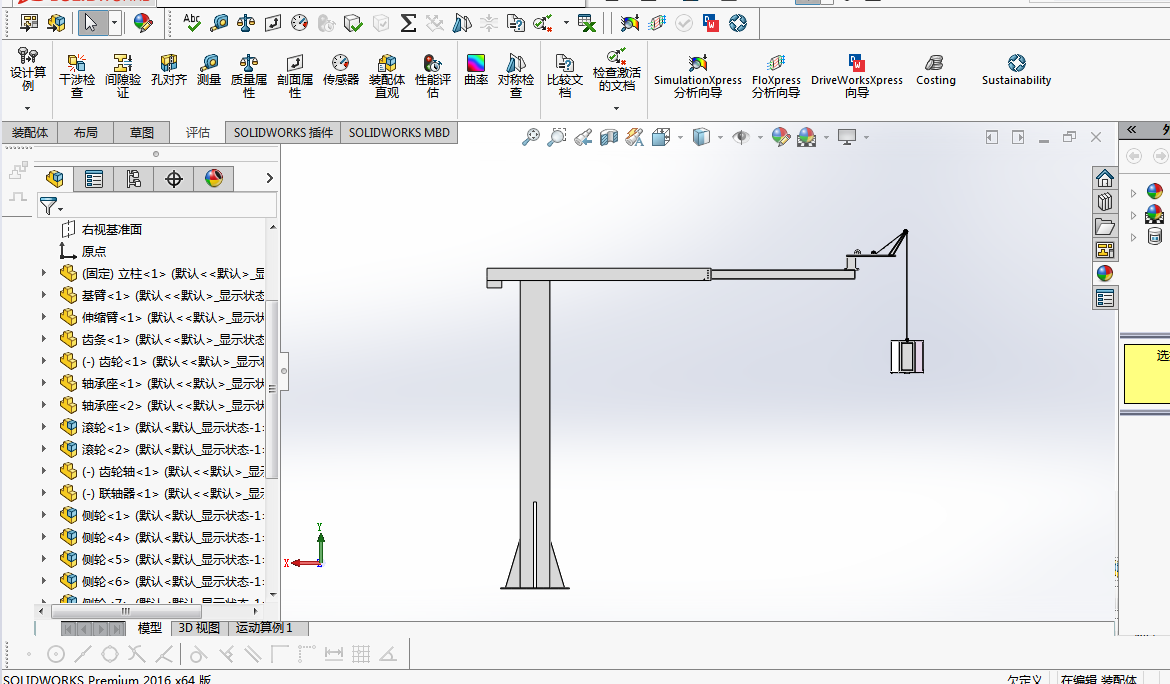Click feature tree vertical scroll down arrow

(272, 594)
